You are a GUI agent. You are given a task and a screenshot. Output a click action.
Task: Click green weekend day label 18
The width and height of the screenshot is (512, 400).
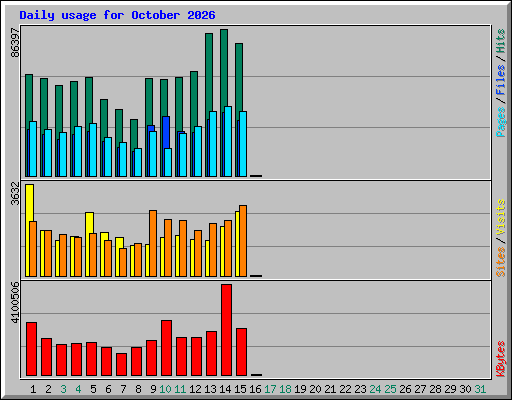pos(286,389)
